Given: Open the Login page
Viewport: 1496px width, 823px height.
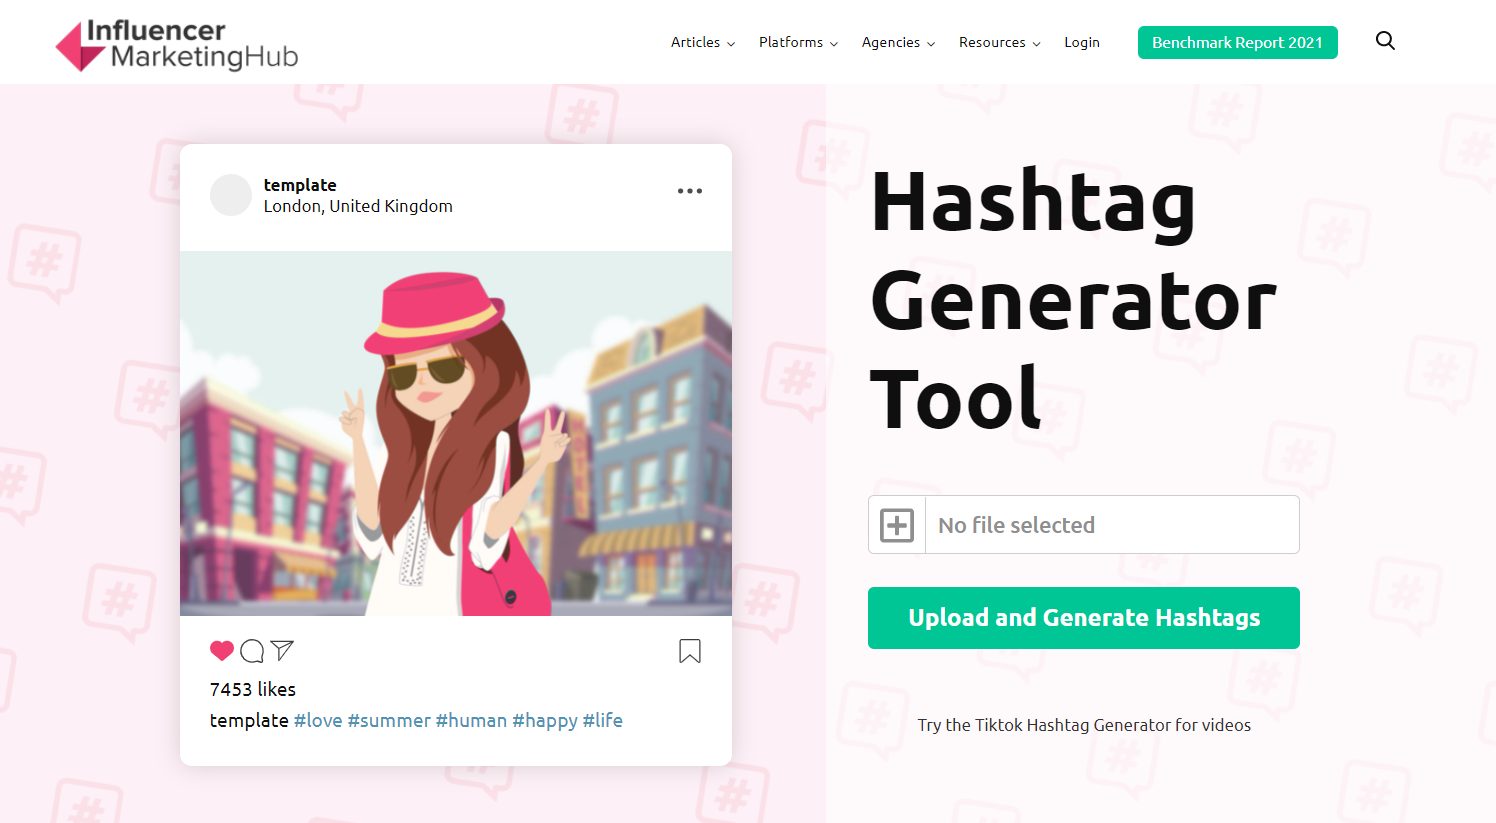Looking at the screenshot, I should pyautogui.click(x=1082, y=42).
